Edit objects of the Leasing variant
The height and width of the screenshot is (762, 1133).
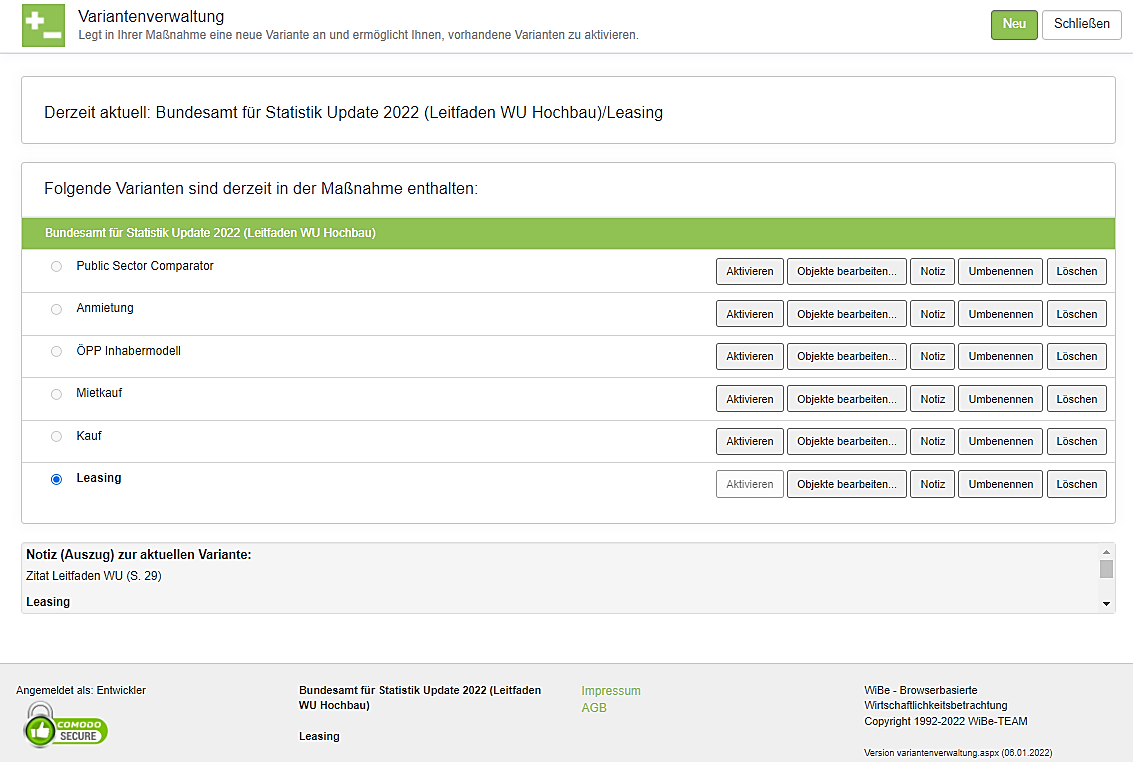coord(846,484)
